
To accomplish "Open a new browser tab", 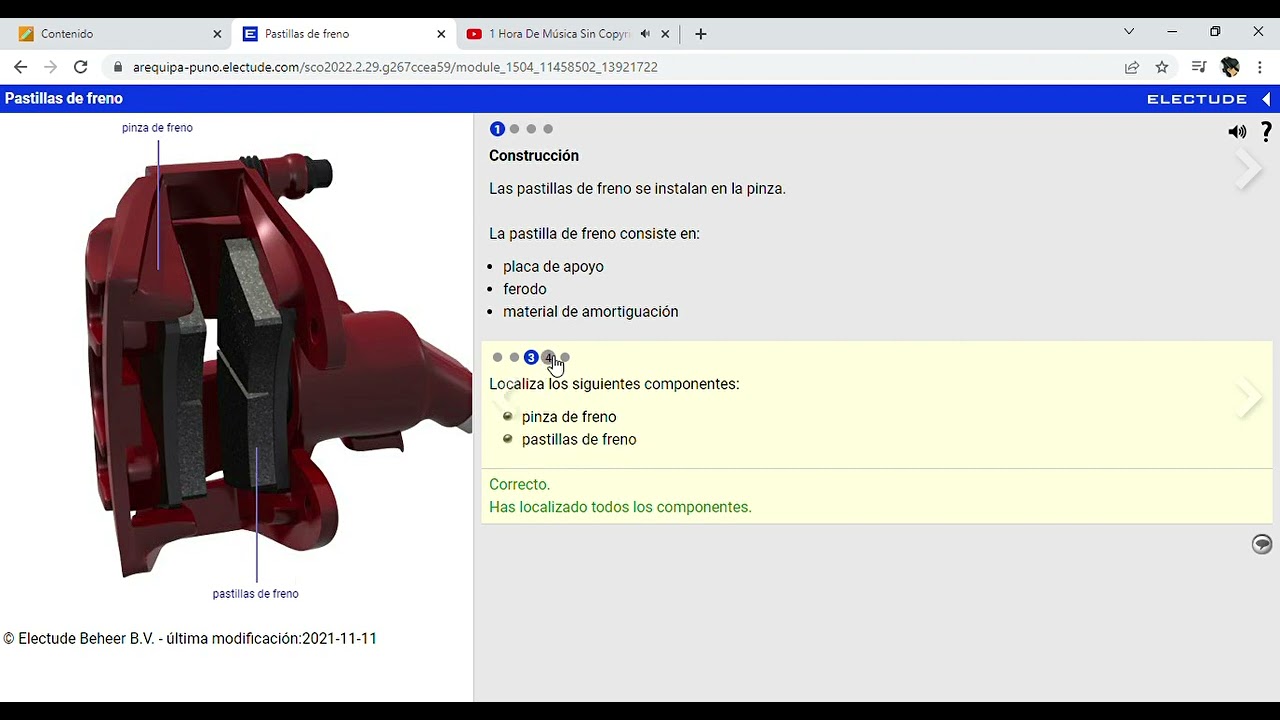I will click(x=700, y=34).
